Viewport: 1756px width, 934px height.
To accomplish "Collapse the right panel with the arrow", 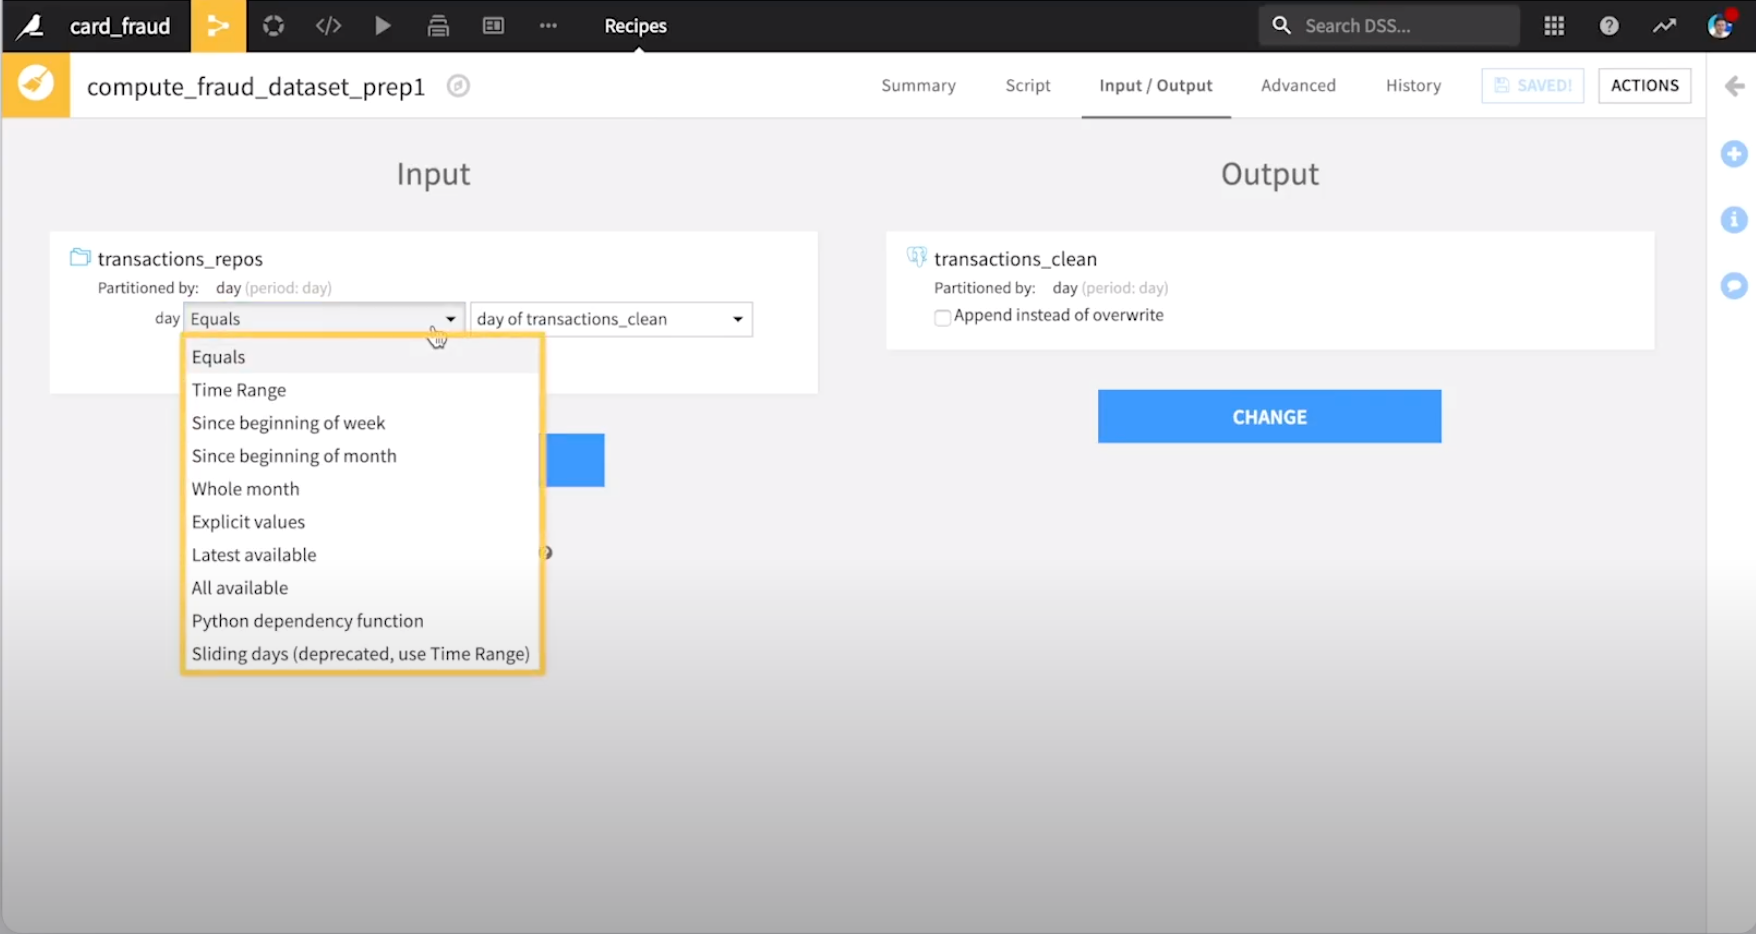I will coord(1733,86).
